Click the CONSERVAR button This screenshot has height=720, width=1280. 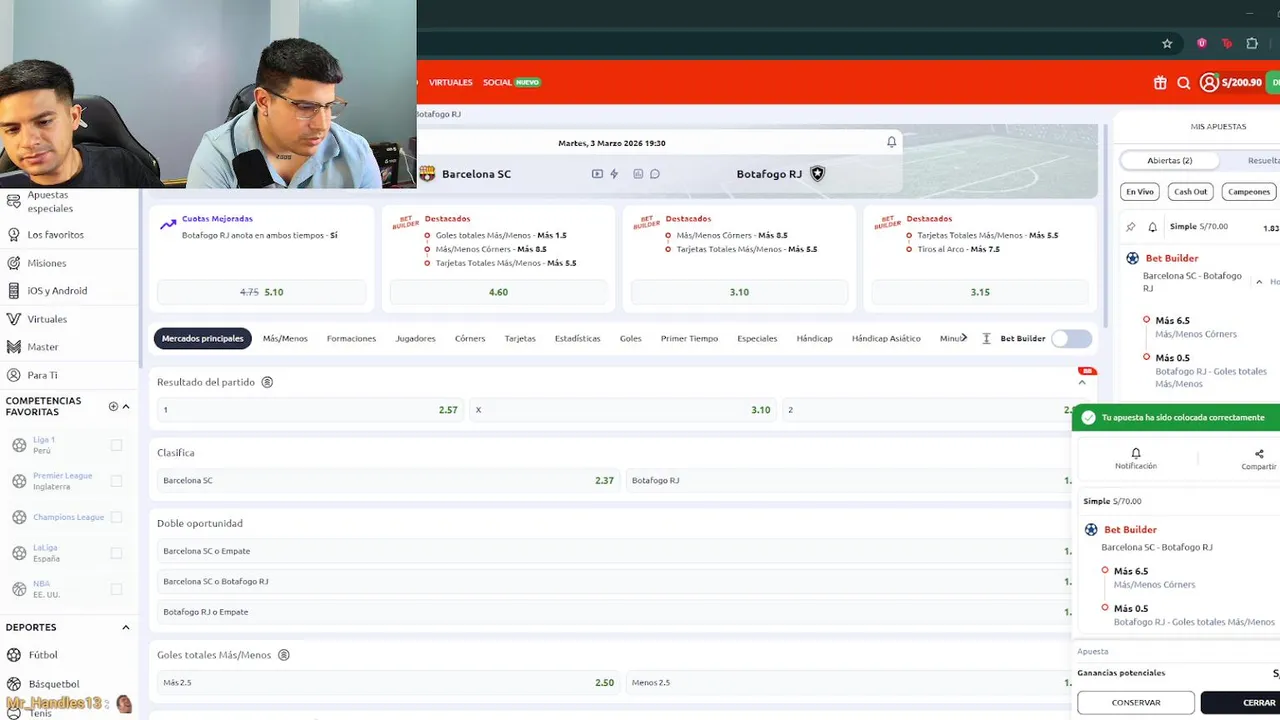coord(1136,703)
